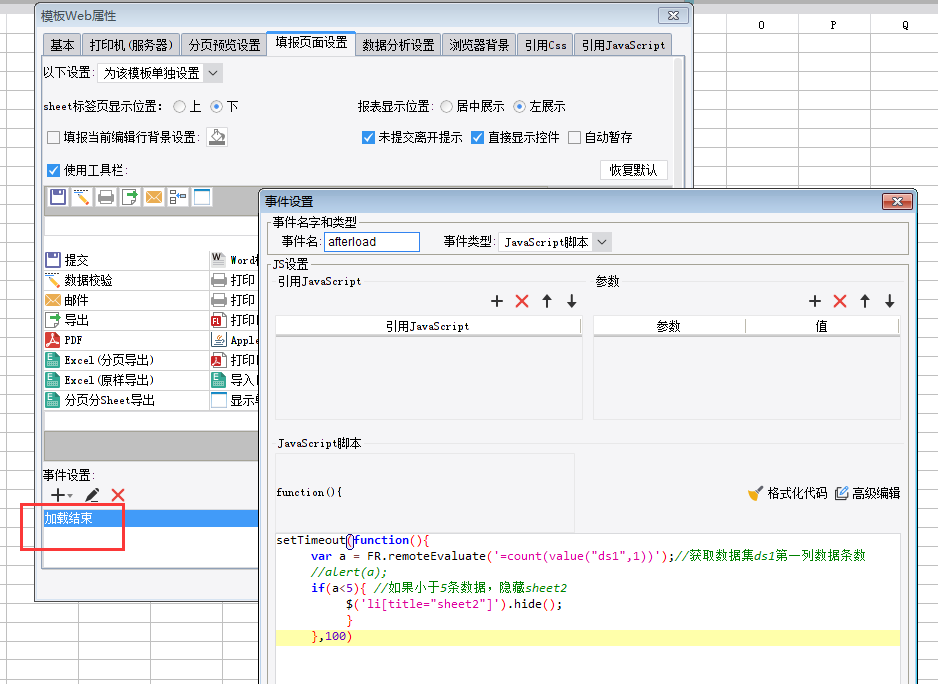
Task: Uncheck the 使用工具栏 checkbox
Action: [x=54, y=171]
